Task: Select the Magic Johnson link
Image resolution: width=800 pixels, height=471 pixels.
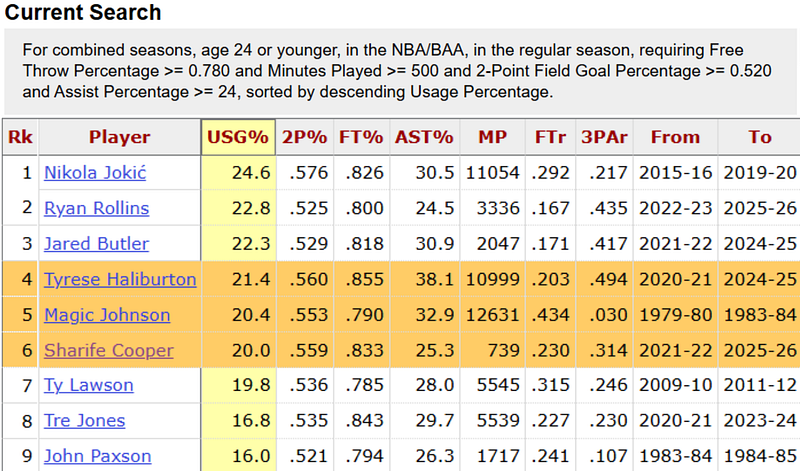Action: tap(107, 315)
